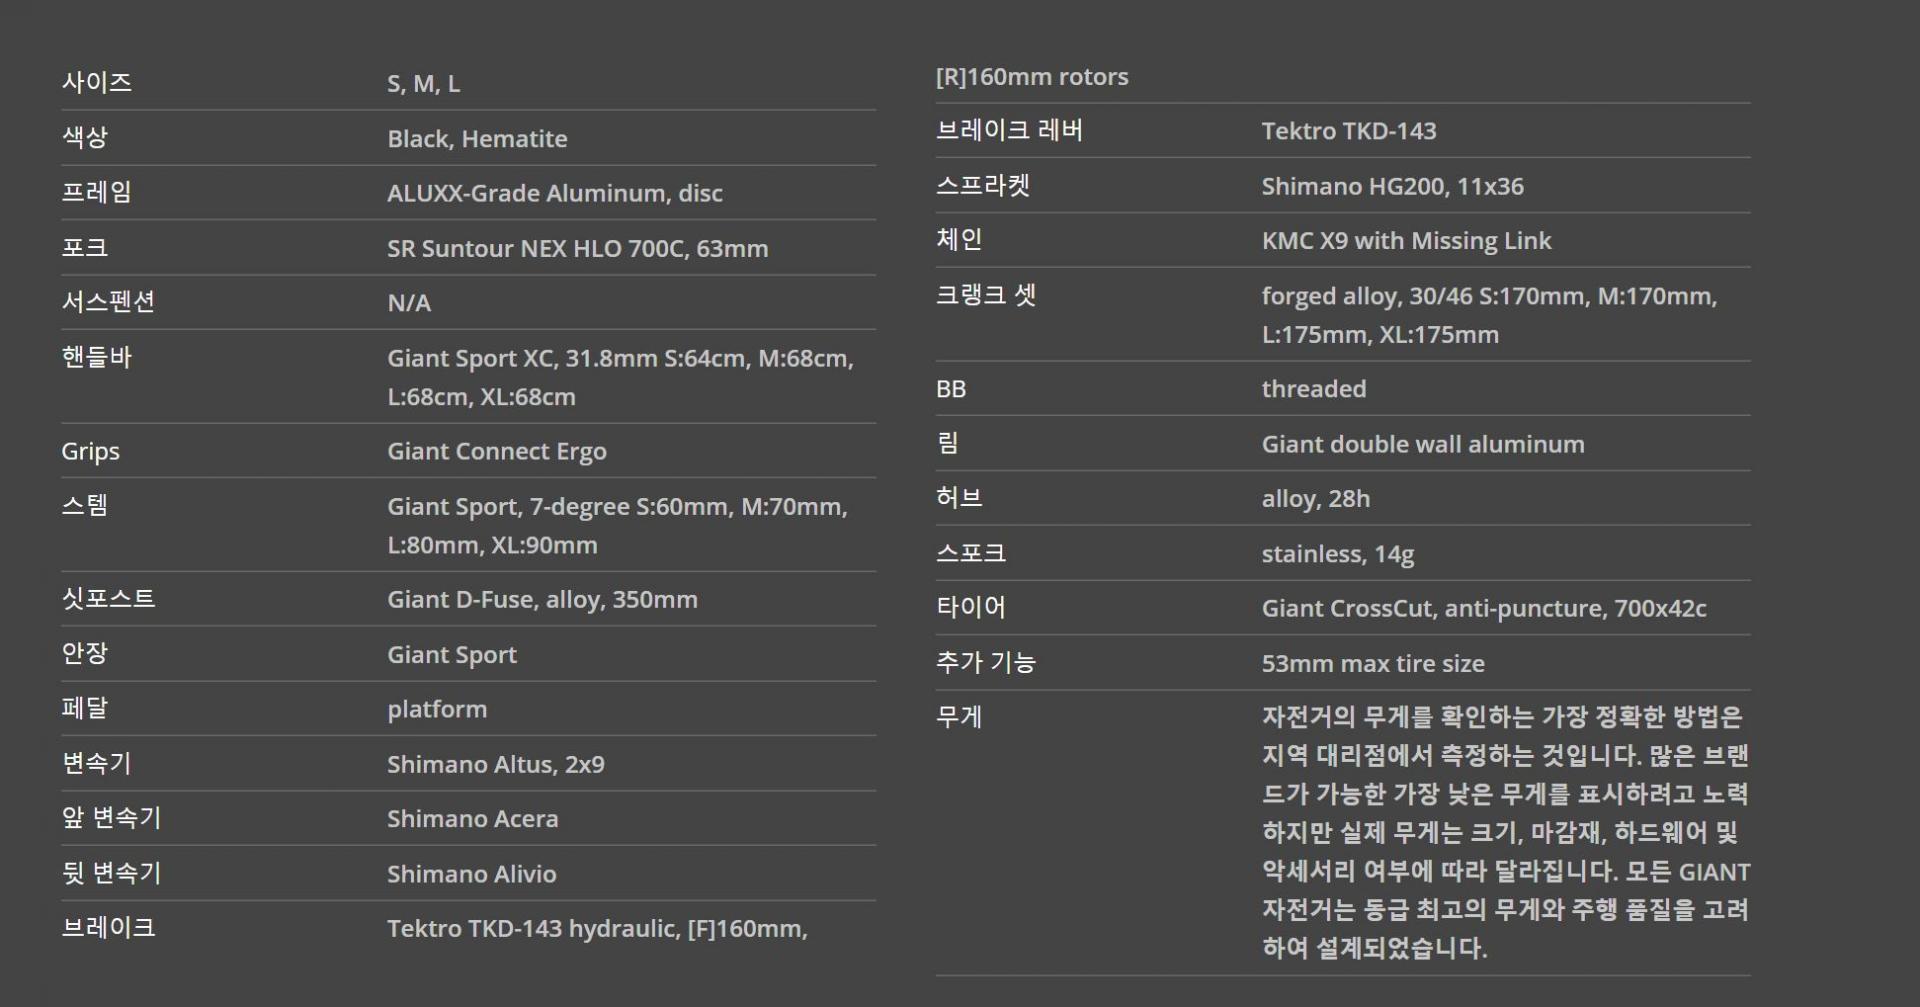Image resolution: width=1920 pixels, height=1007 pixels.
Task: Click the "체인" label
Action: point(959,240)
